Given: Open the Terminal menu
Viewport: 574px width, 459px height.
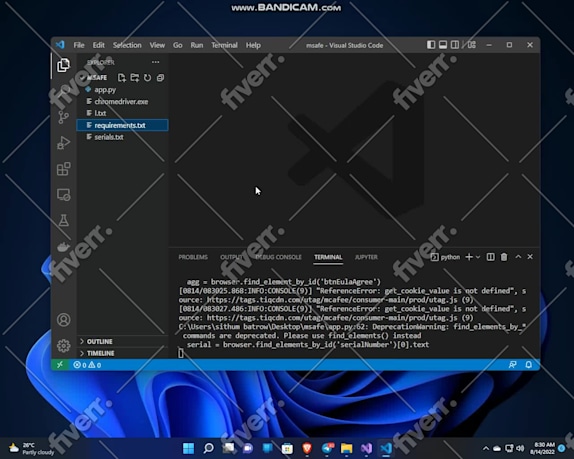Looking at the screenshot, I should 224,45.
